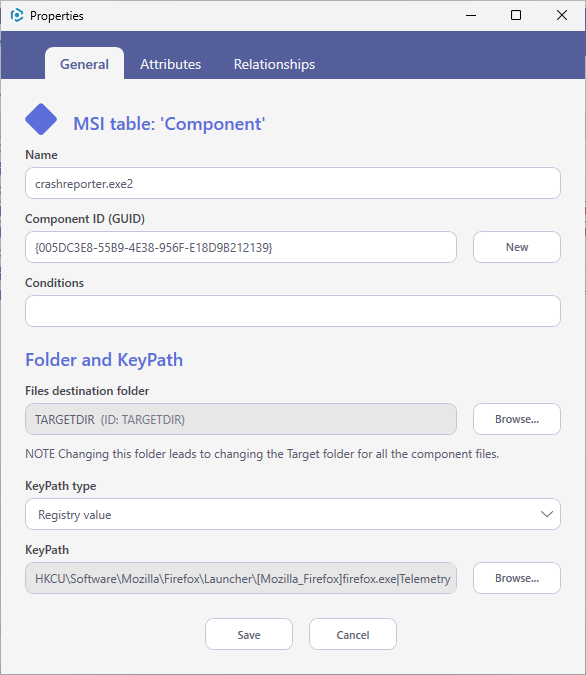Click the app logo icon in title bar
This screenshot has height=675, width=586.
coord(17,15)
